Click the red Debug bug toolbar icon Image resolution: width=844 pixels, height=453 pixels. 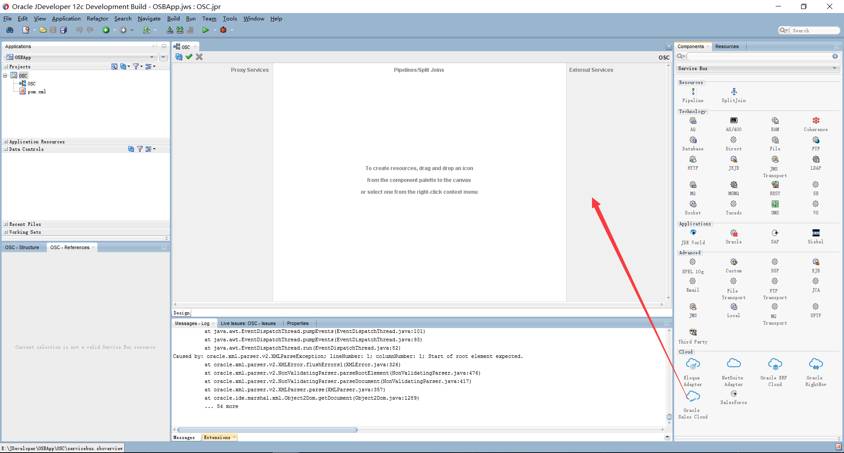223,30
